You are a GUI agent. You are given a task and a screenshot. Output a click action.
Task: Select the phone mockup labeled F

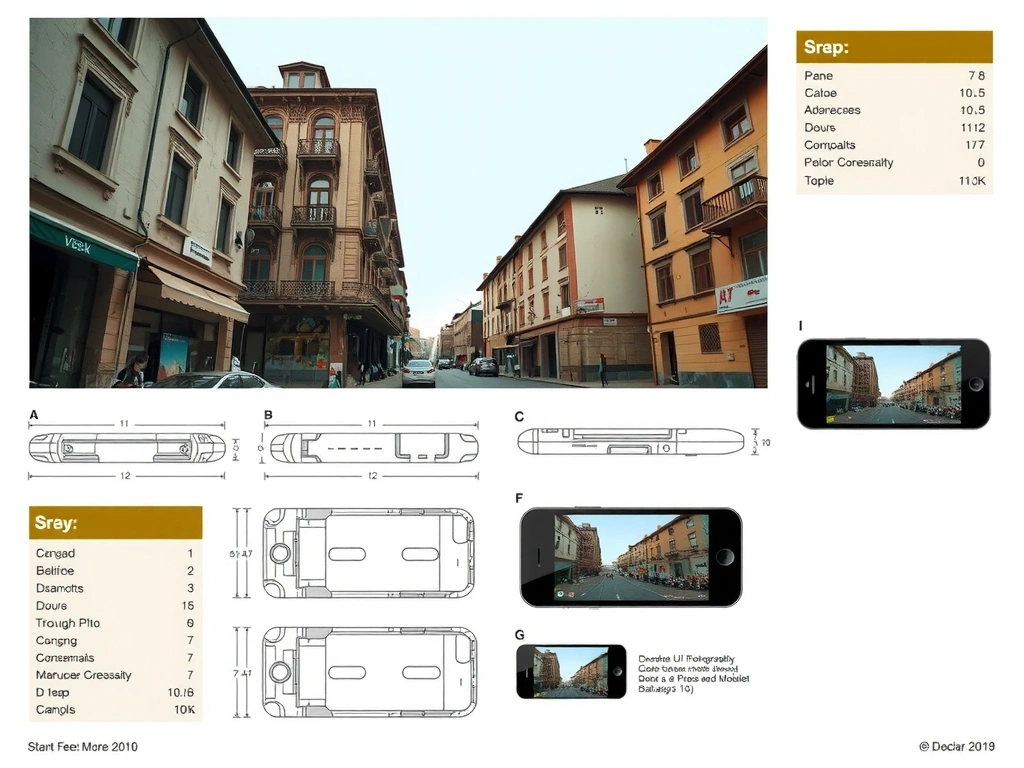click(x=631, y=557)
